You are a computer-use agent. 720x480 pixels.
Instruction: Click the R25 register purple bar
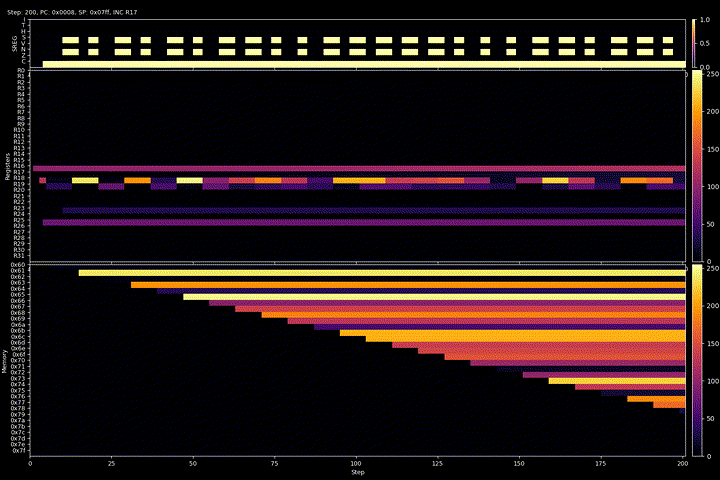(x=364, y=222)
